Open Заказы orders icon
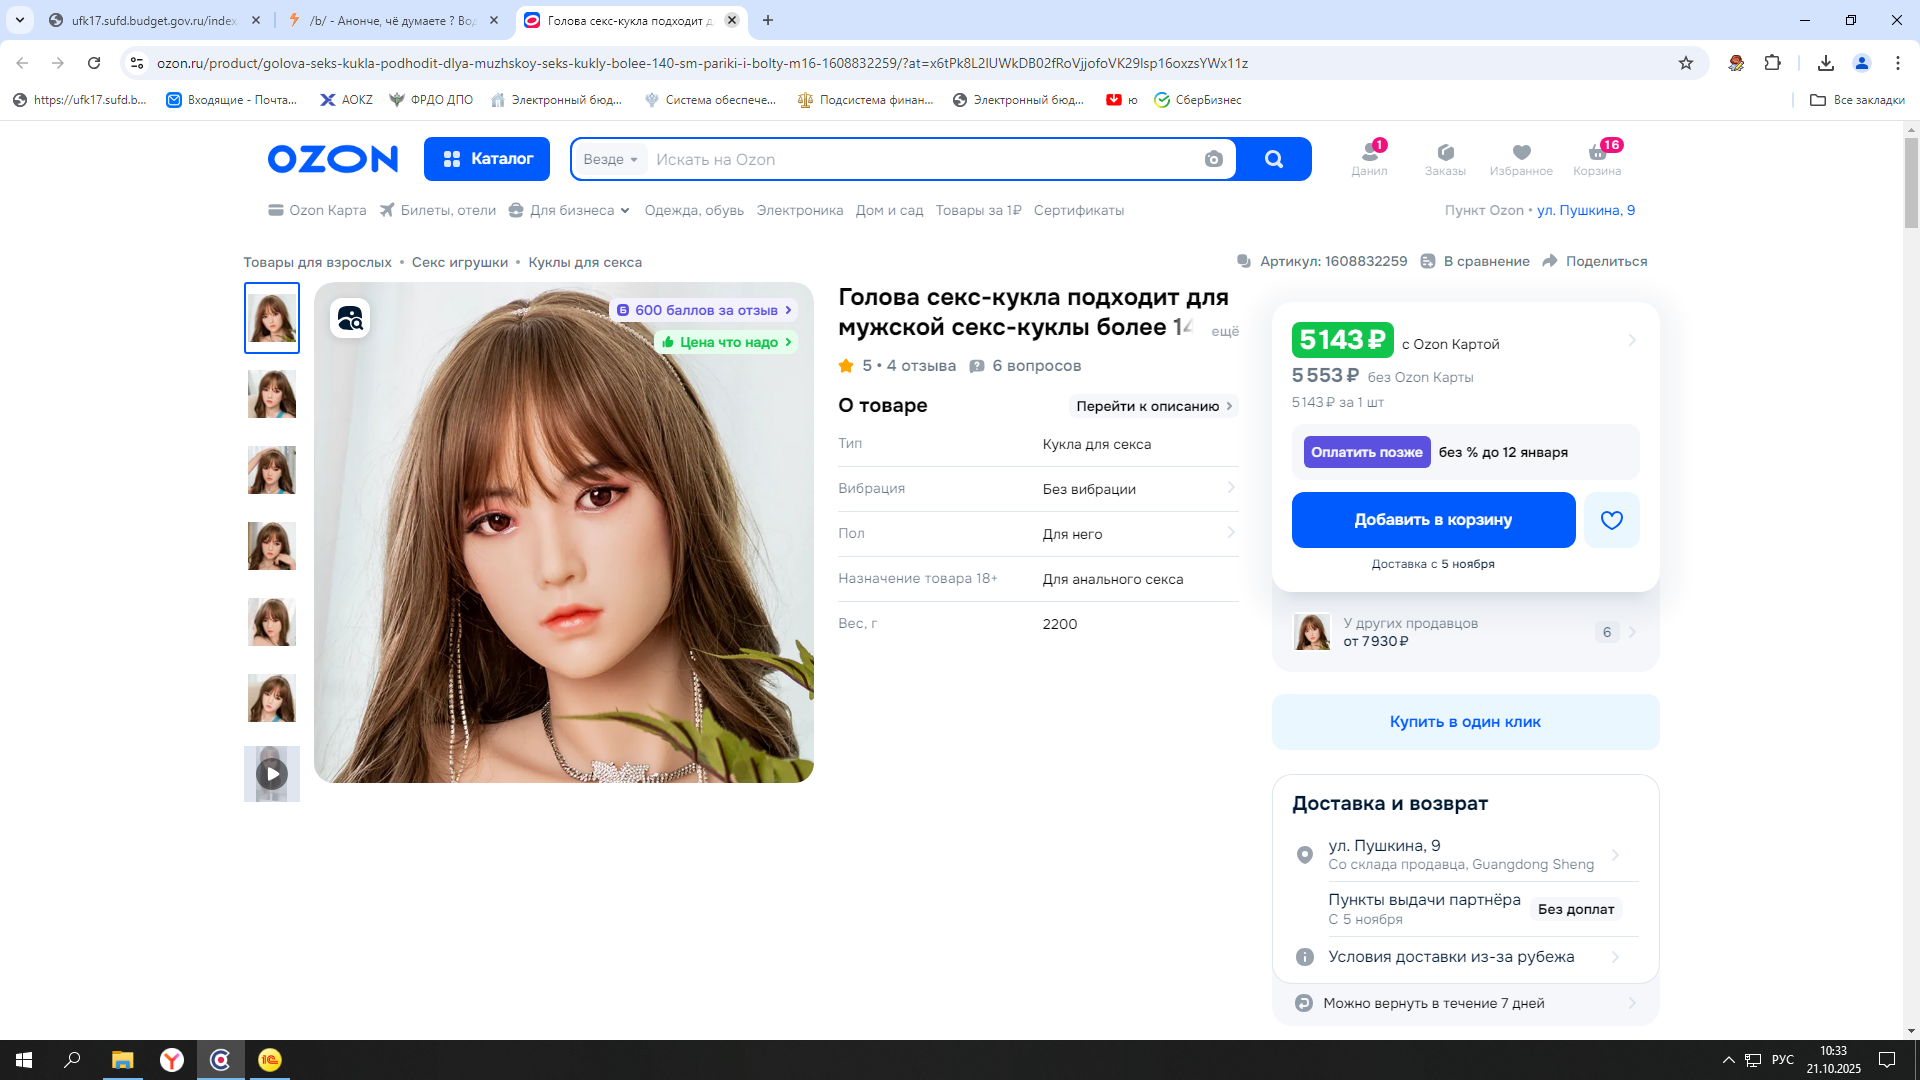Screen dimensions: 1920x1080 click(x=1445, y=158)
